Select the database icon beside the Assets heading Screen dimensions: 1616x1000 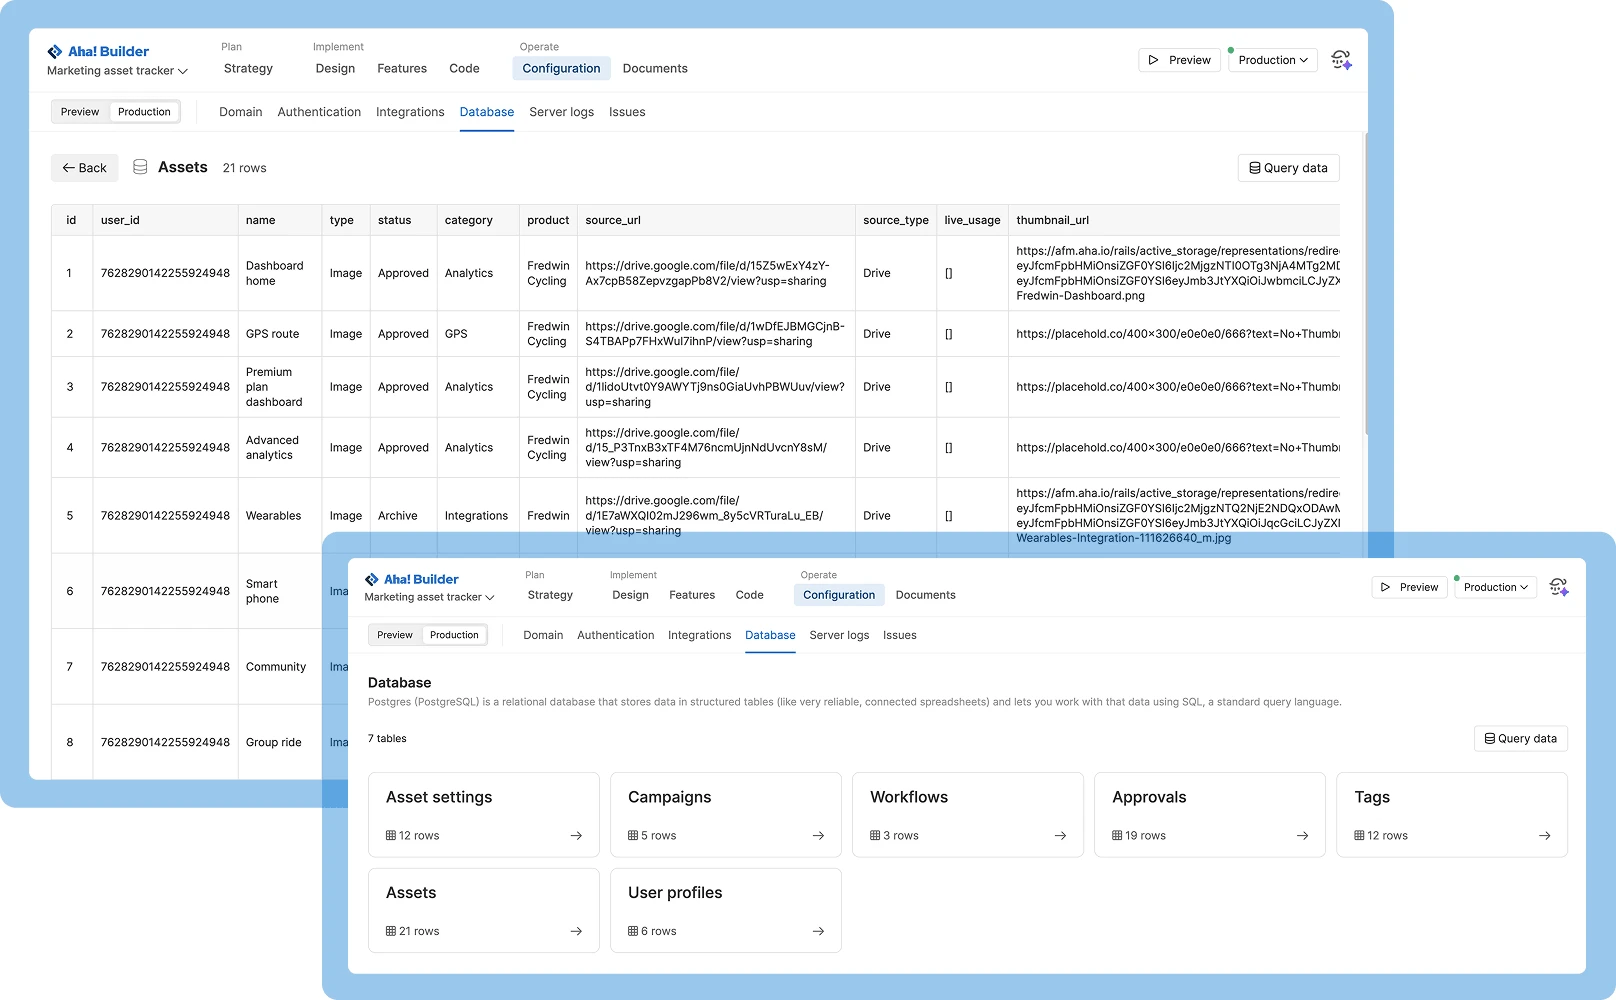pyautogui.click(x=140, y=167)
